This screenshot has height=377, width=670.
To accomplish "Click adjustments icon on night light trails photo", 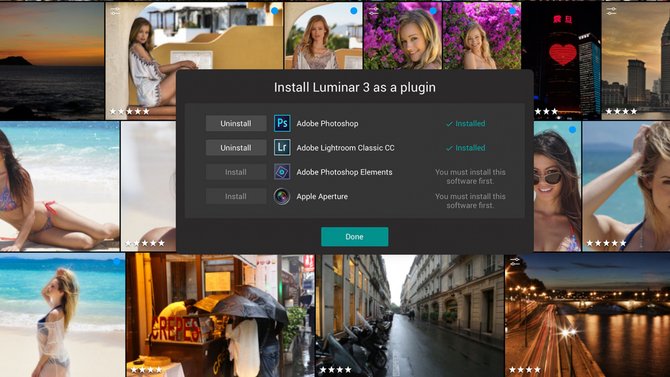I will pyautogui.click(x=515, y=262).
